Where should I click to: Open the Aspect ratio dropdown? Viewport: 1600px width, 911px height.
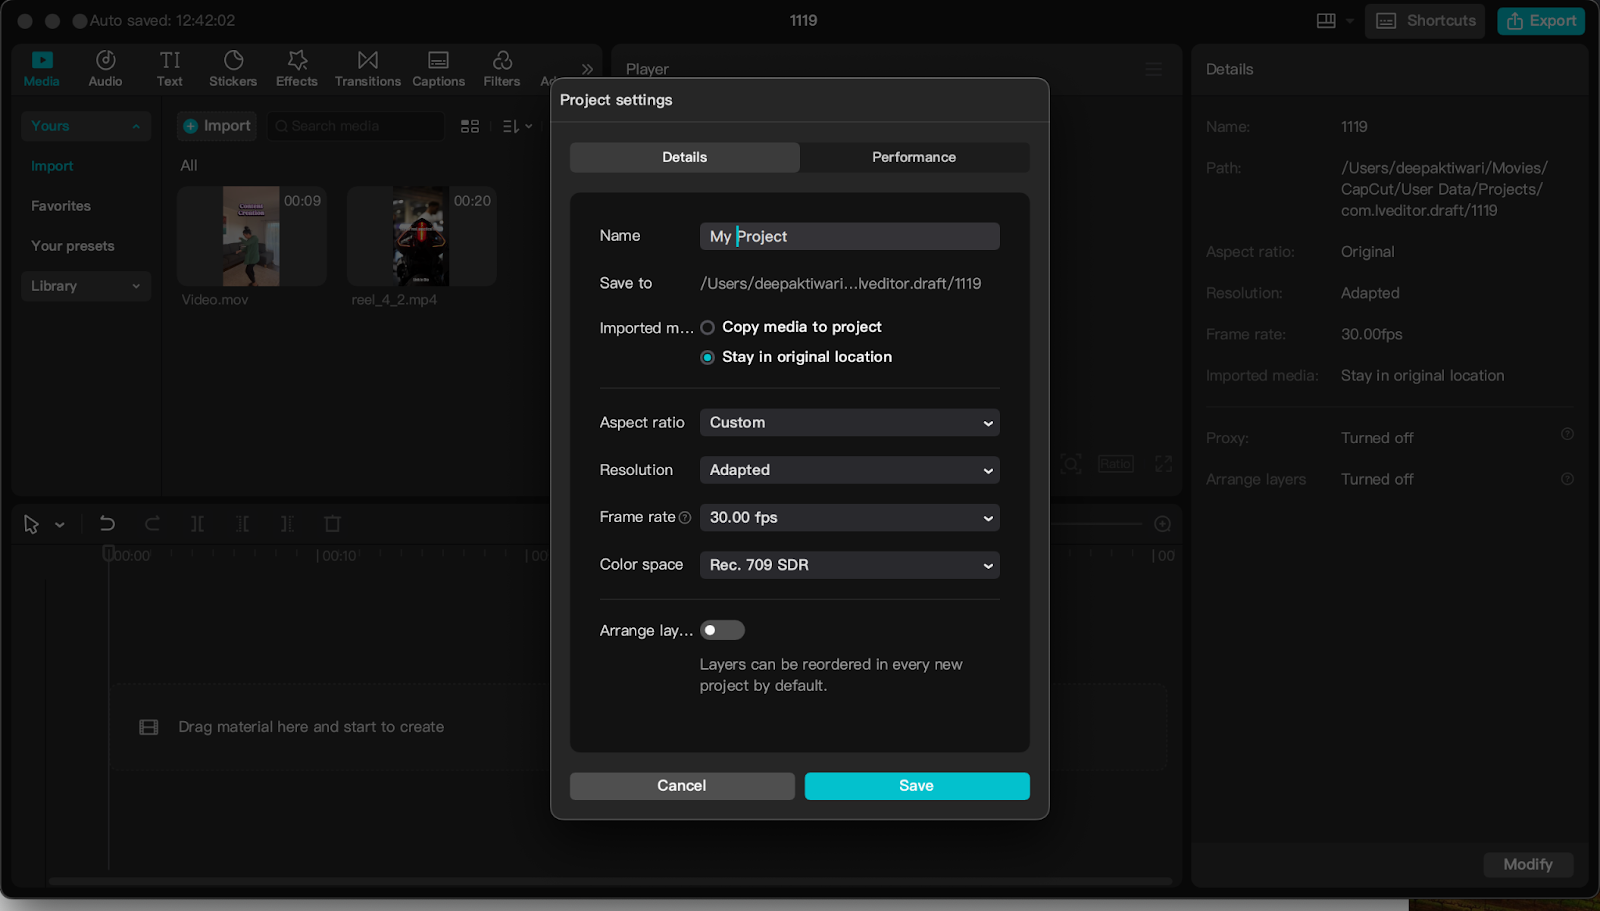point(849,423)
